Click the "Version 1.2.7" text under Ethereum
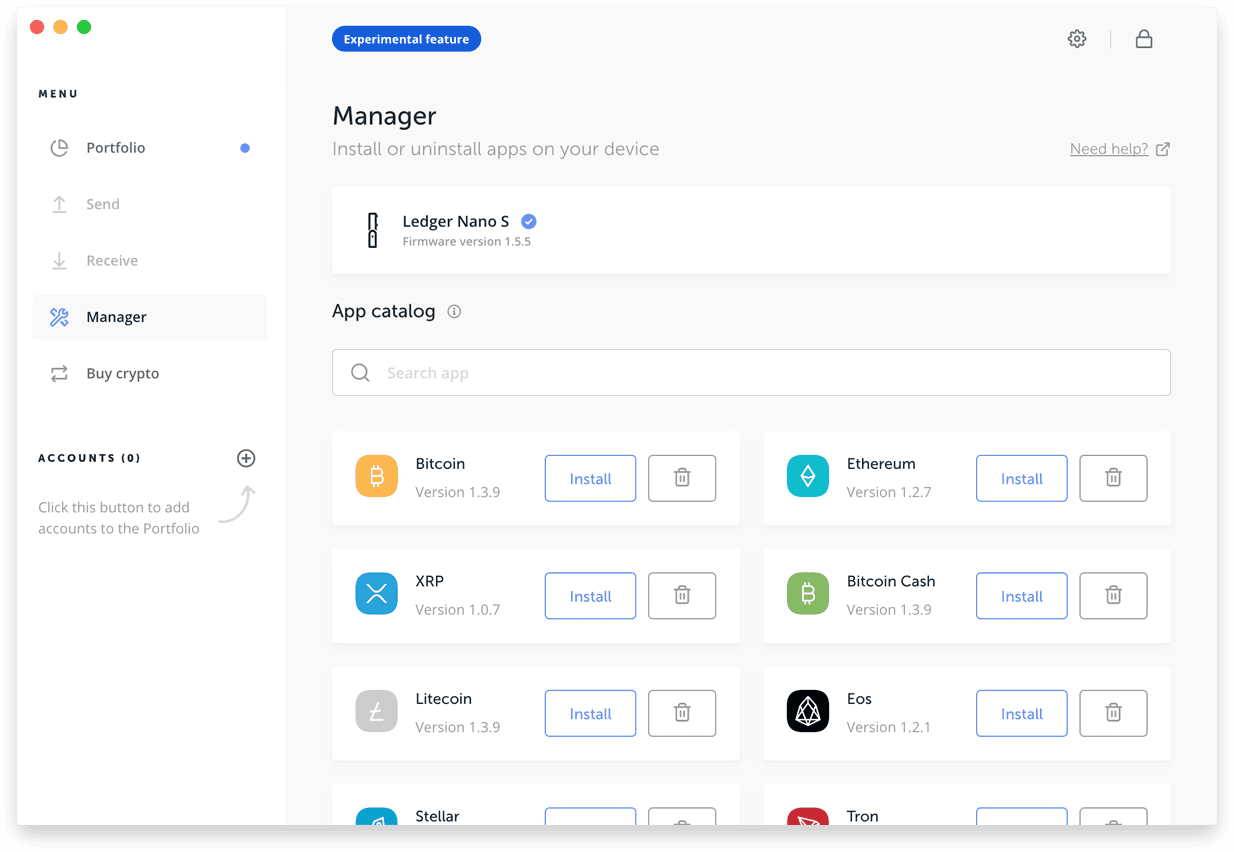This screenshot has width=1234, height=852. [x=888, y=492]
